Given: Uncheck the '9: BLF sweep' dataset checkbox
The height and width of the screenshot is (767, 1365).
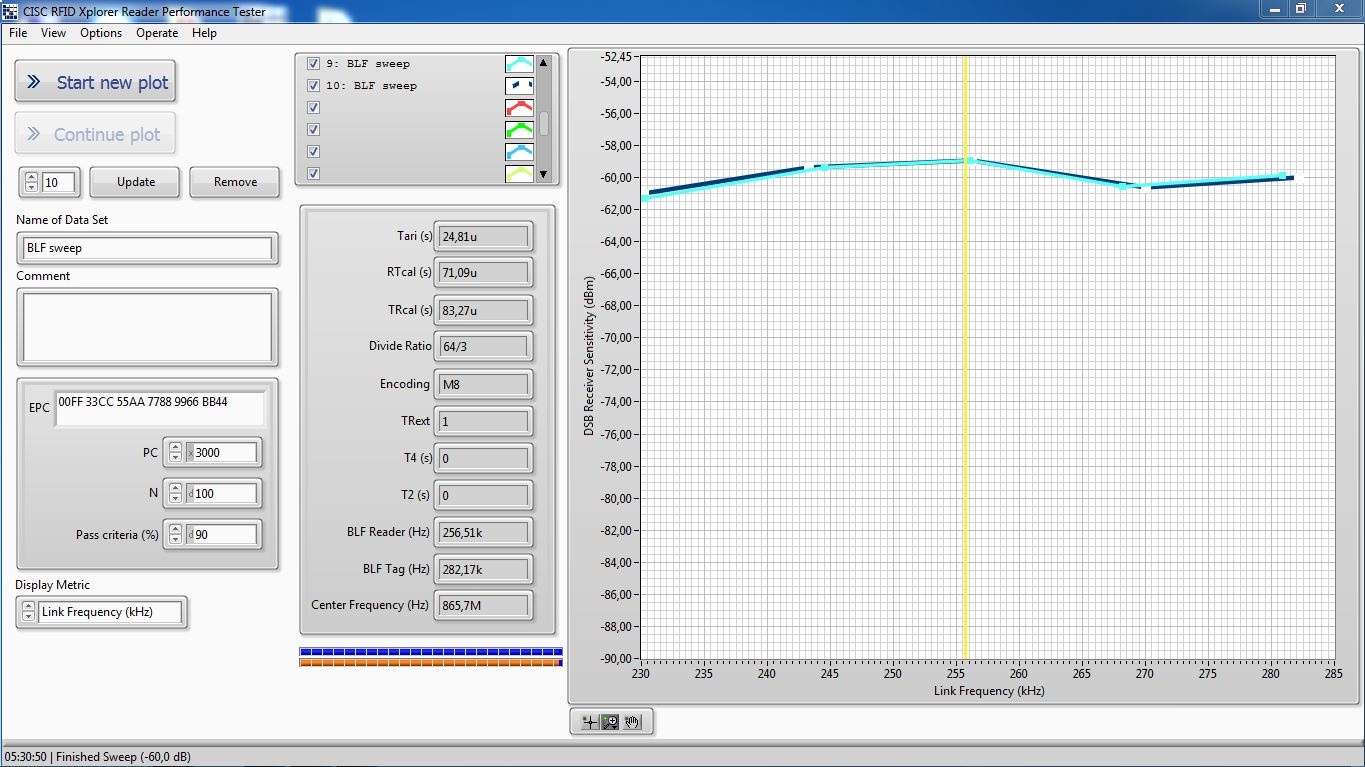Looking at the screenshot, I should [314, 64].
